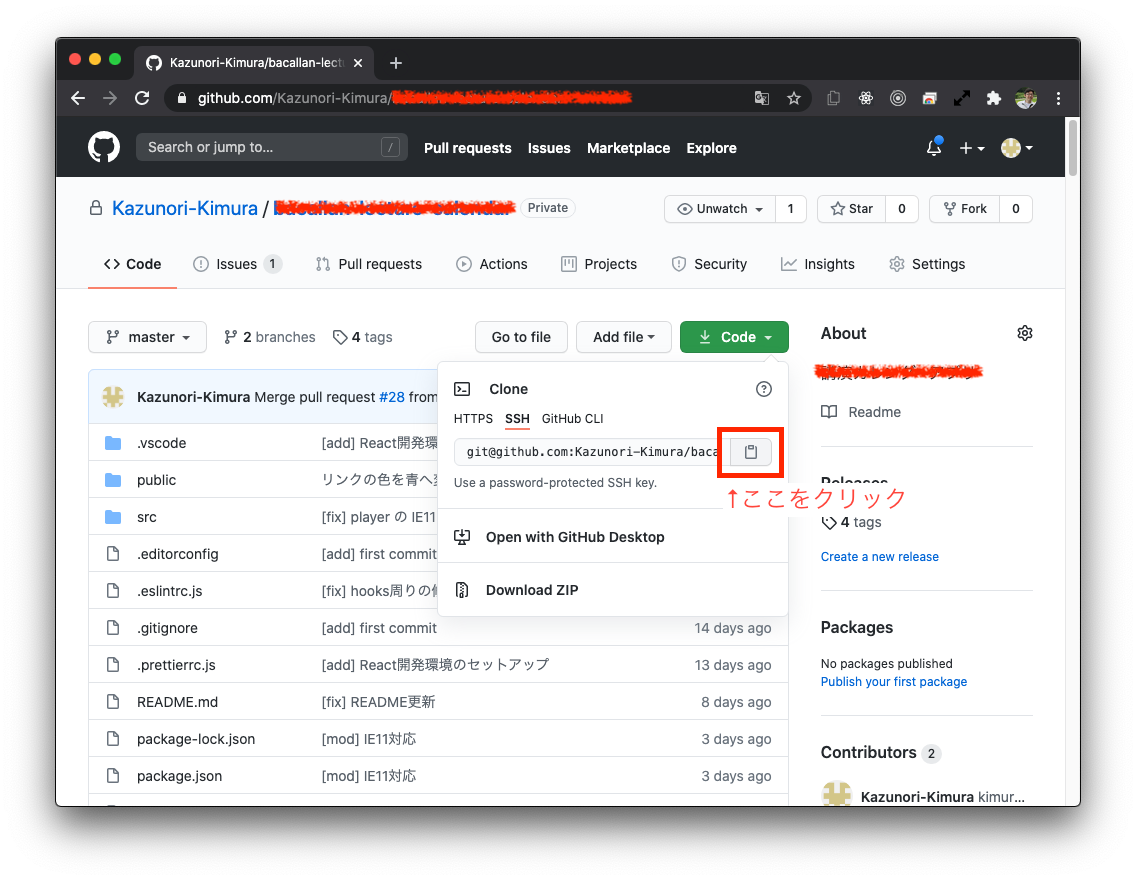The height and width of the screenshot is (880, 1136).
Task: Expand the master branch dropdown
Action: pos(147,337)
